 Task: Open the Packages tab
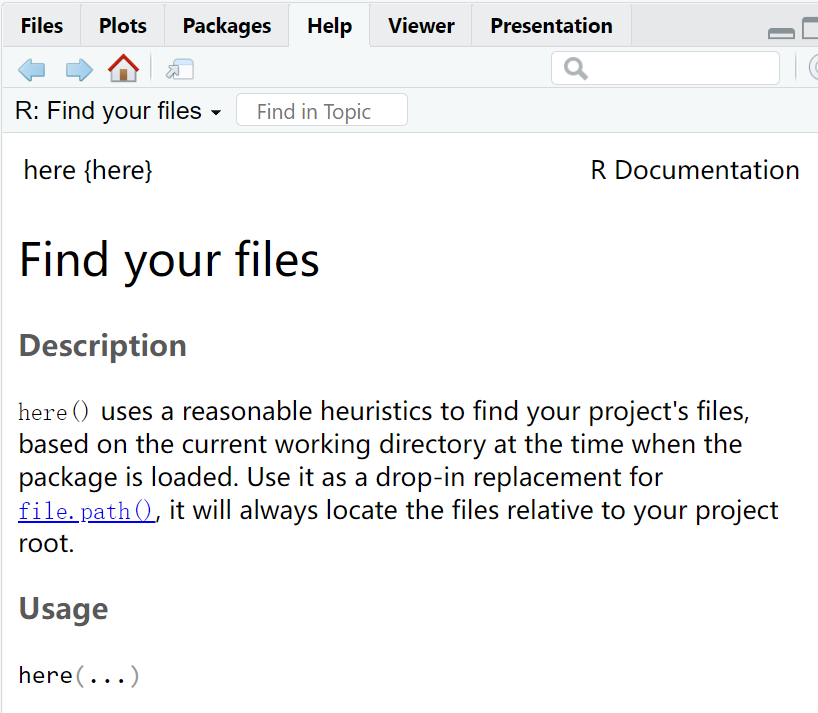[x=227, y=26]
